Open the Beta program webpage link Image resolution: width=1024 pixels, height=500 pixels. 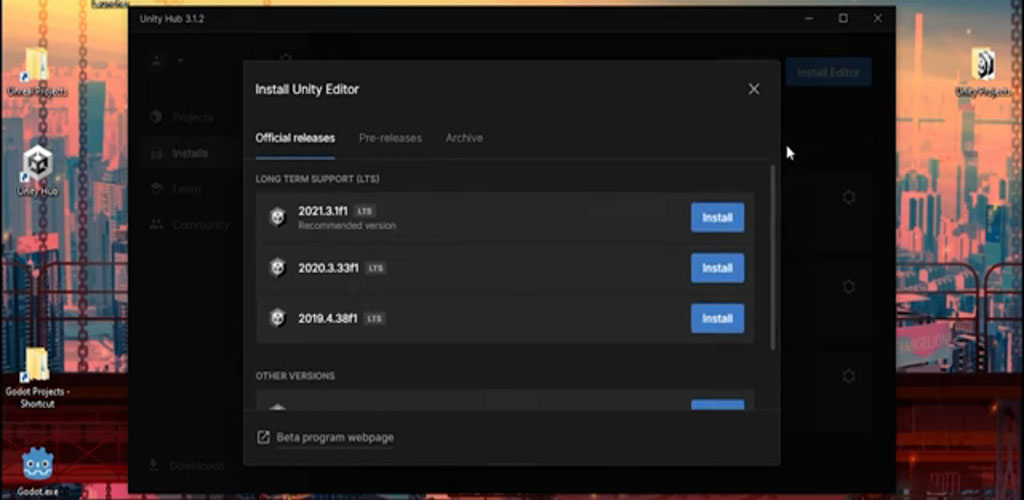point(335,437)
